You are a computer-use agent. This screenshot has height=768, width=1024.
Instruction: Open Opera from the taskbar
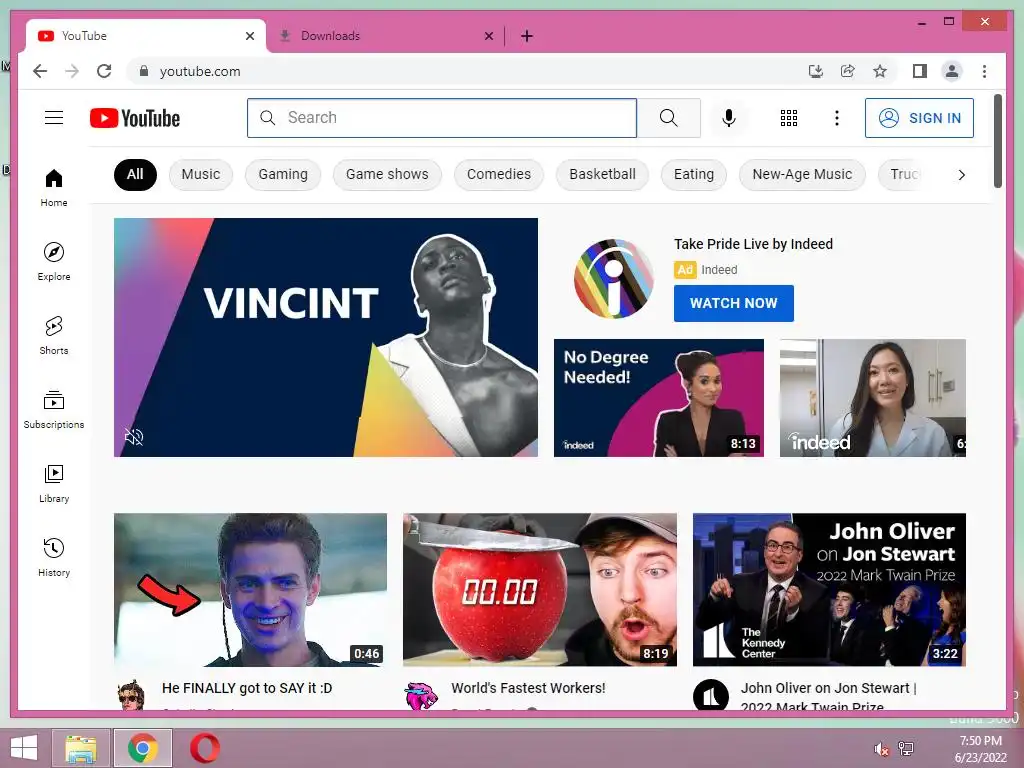[205, 748]
